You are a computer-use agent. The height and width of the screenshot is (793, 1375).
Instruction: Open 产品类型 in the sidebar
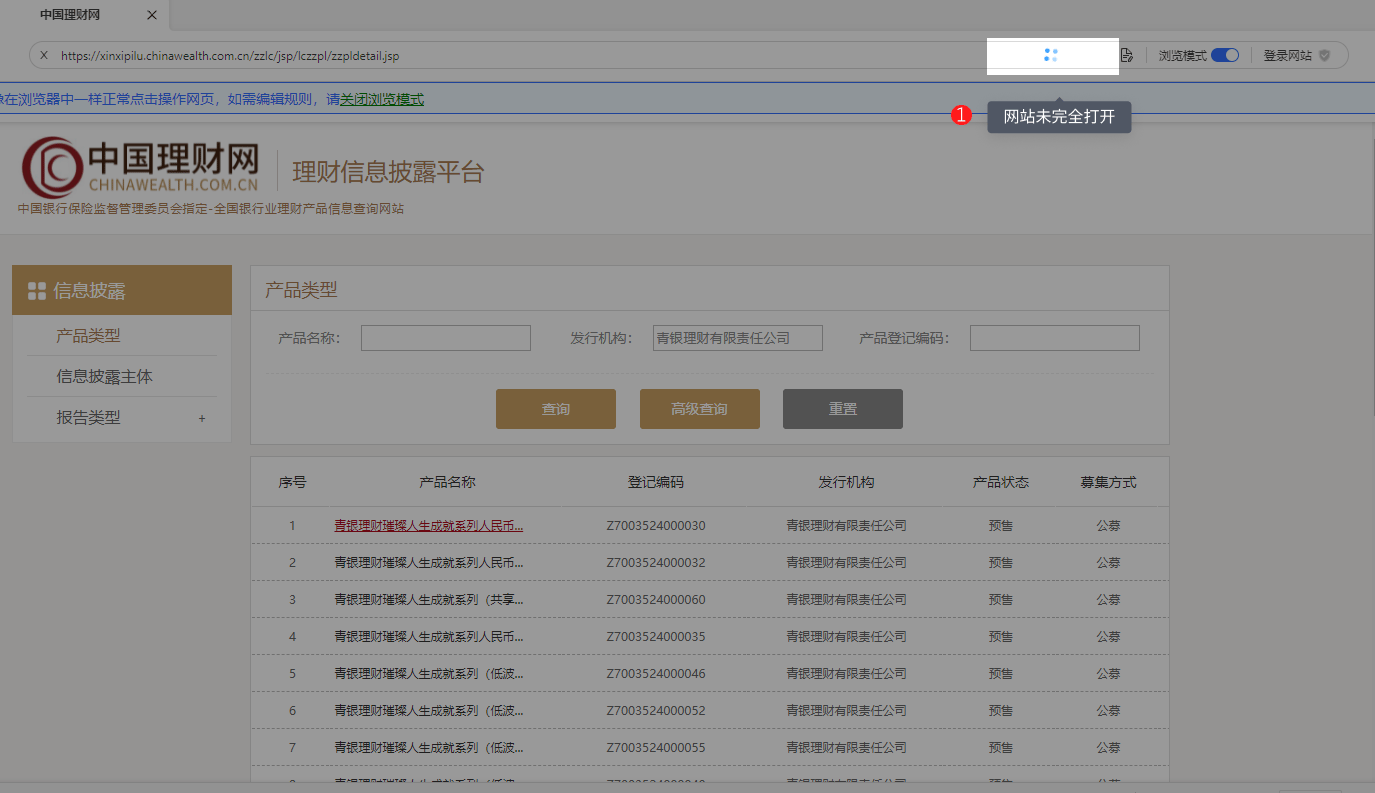click(x=88, y=336)
